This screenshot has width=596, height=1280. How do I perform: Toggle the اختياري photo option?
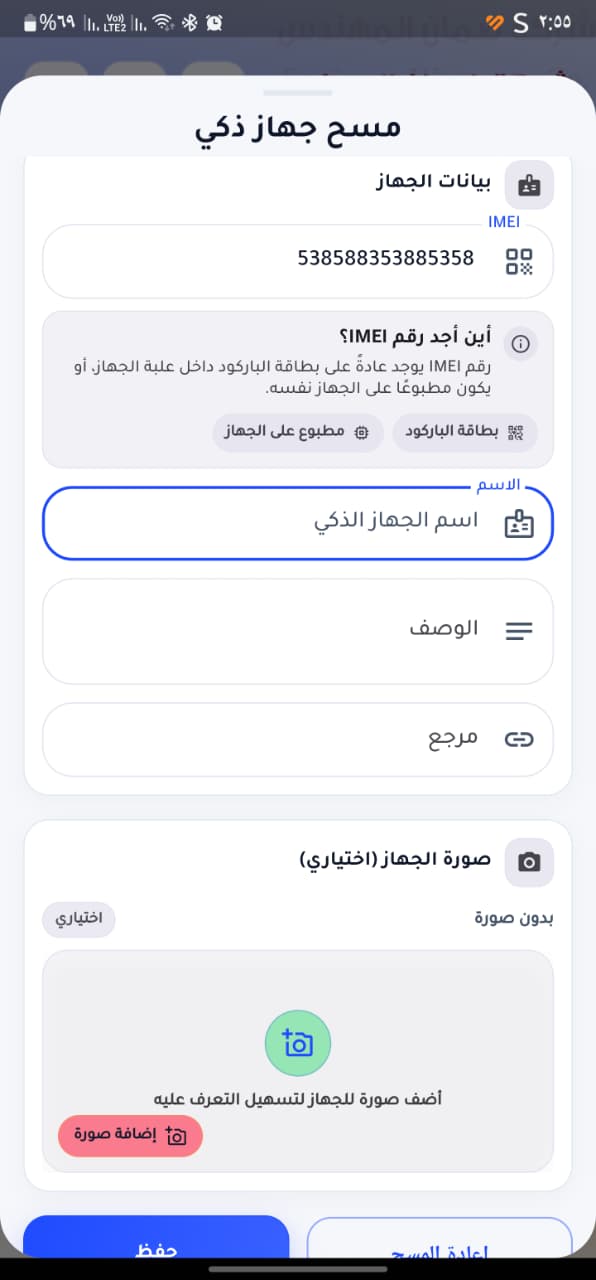click(x=78, y=919)
